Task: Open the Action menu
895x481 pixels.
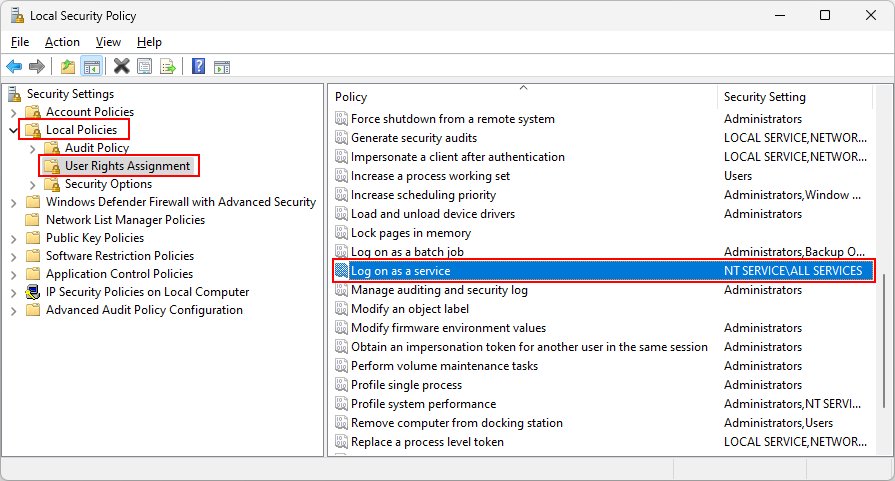Action: tap(62, 42)
